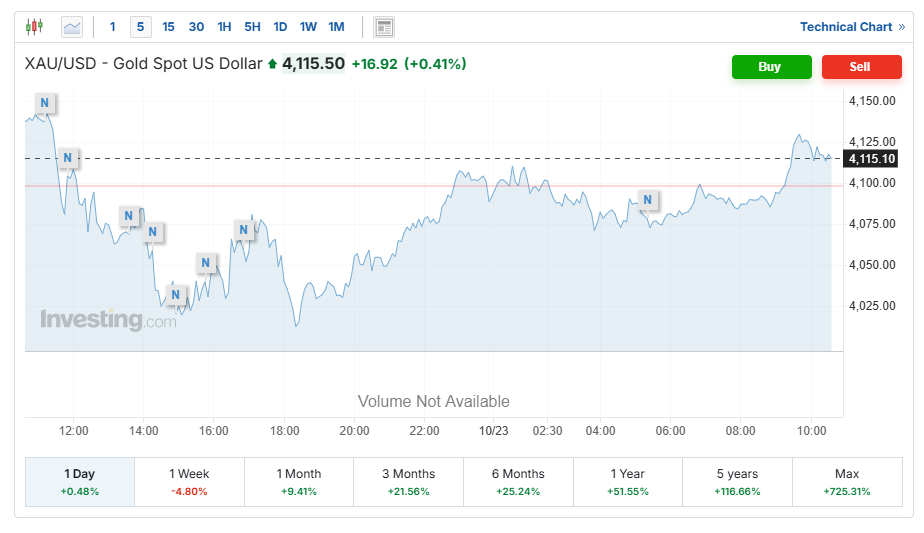Screen dimensions: 924x533
Task: Enable the 1H chart interval
Action: (224, 27)
